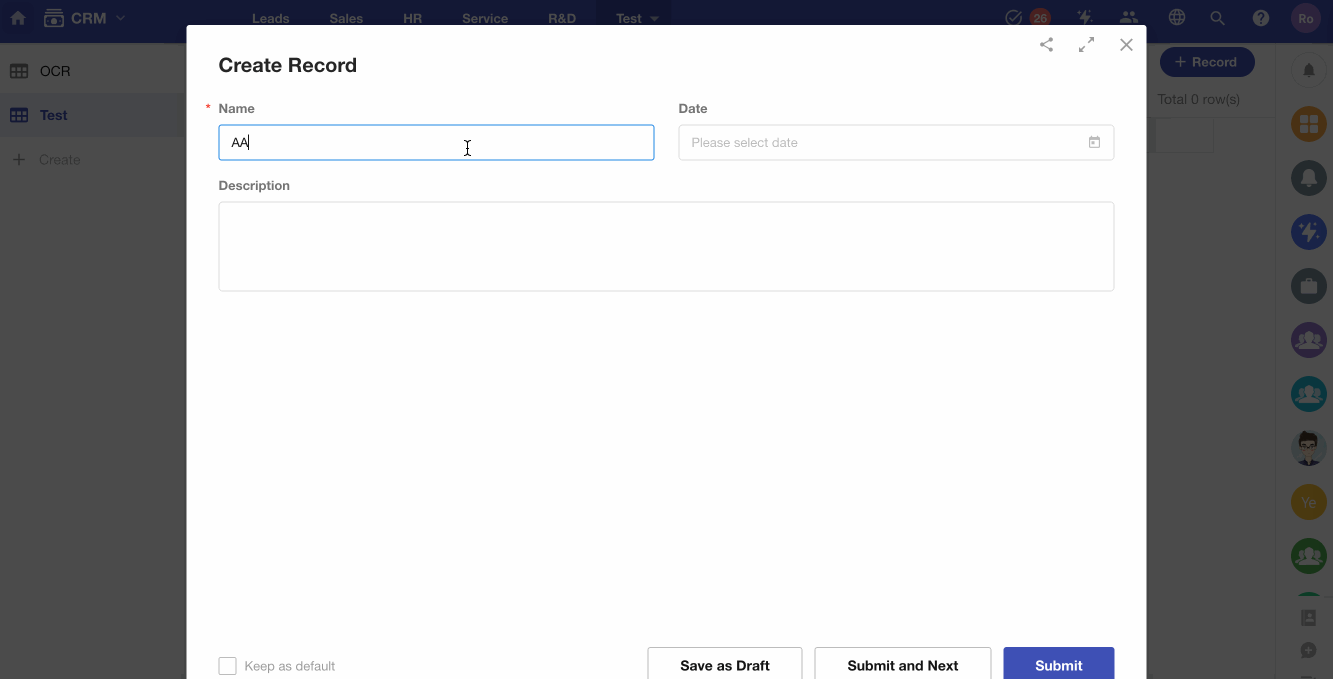Image resolution: width=1333 pixels, height=679 pixels.
Task: Click the home icon in top bar
Action: (x=18, y=18)
